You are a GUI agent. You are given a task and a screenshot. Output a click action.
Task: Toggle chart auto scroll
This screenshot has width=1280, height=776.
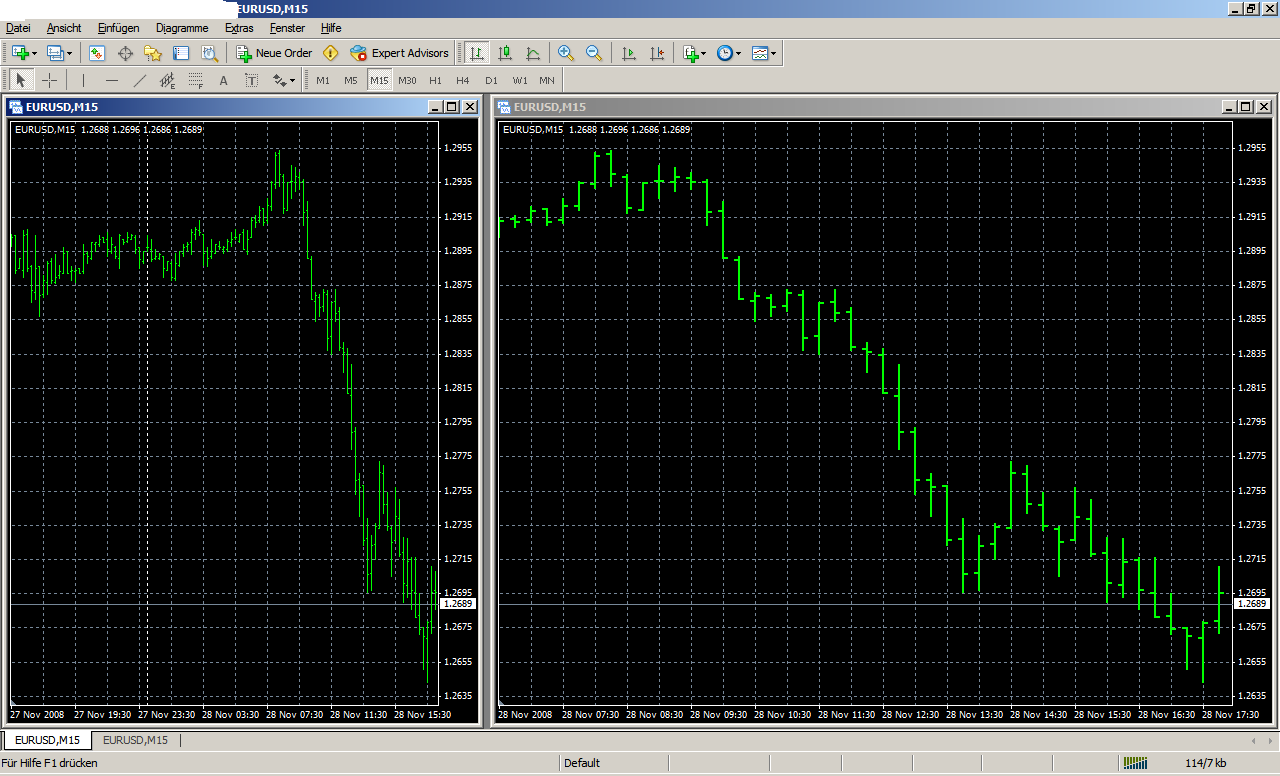pos(628,53)
